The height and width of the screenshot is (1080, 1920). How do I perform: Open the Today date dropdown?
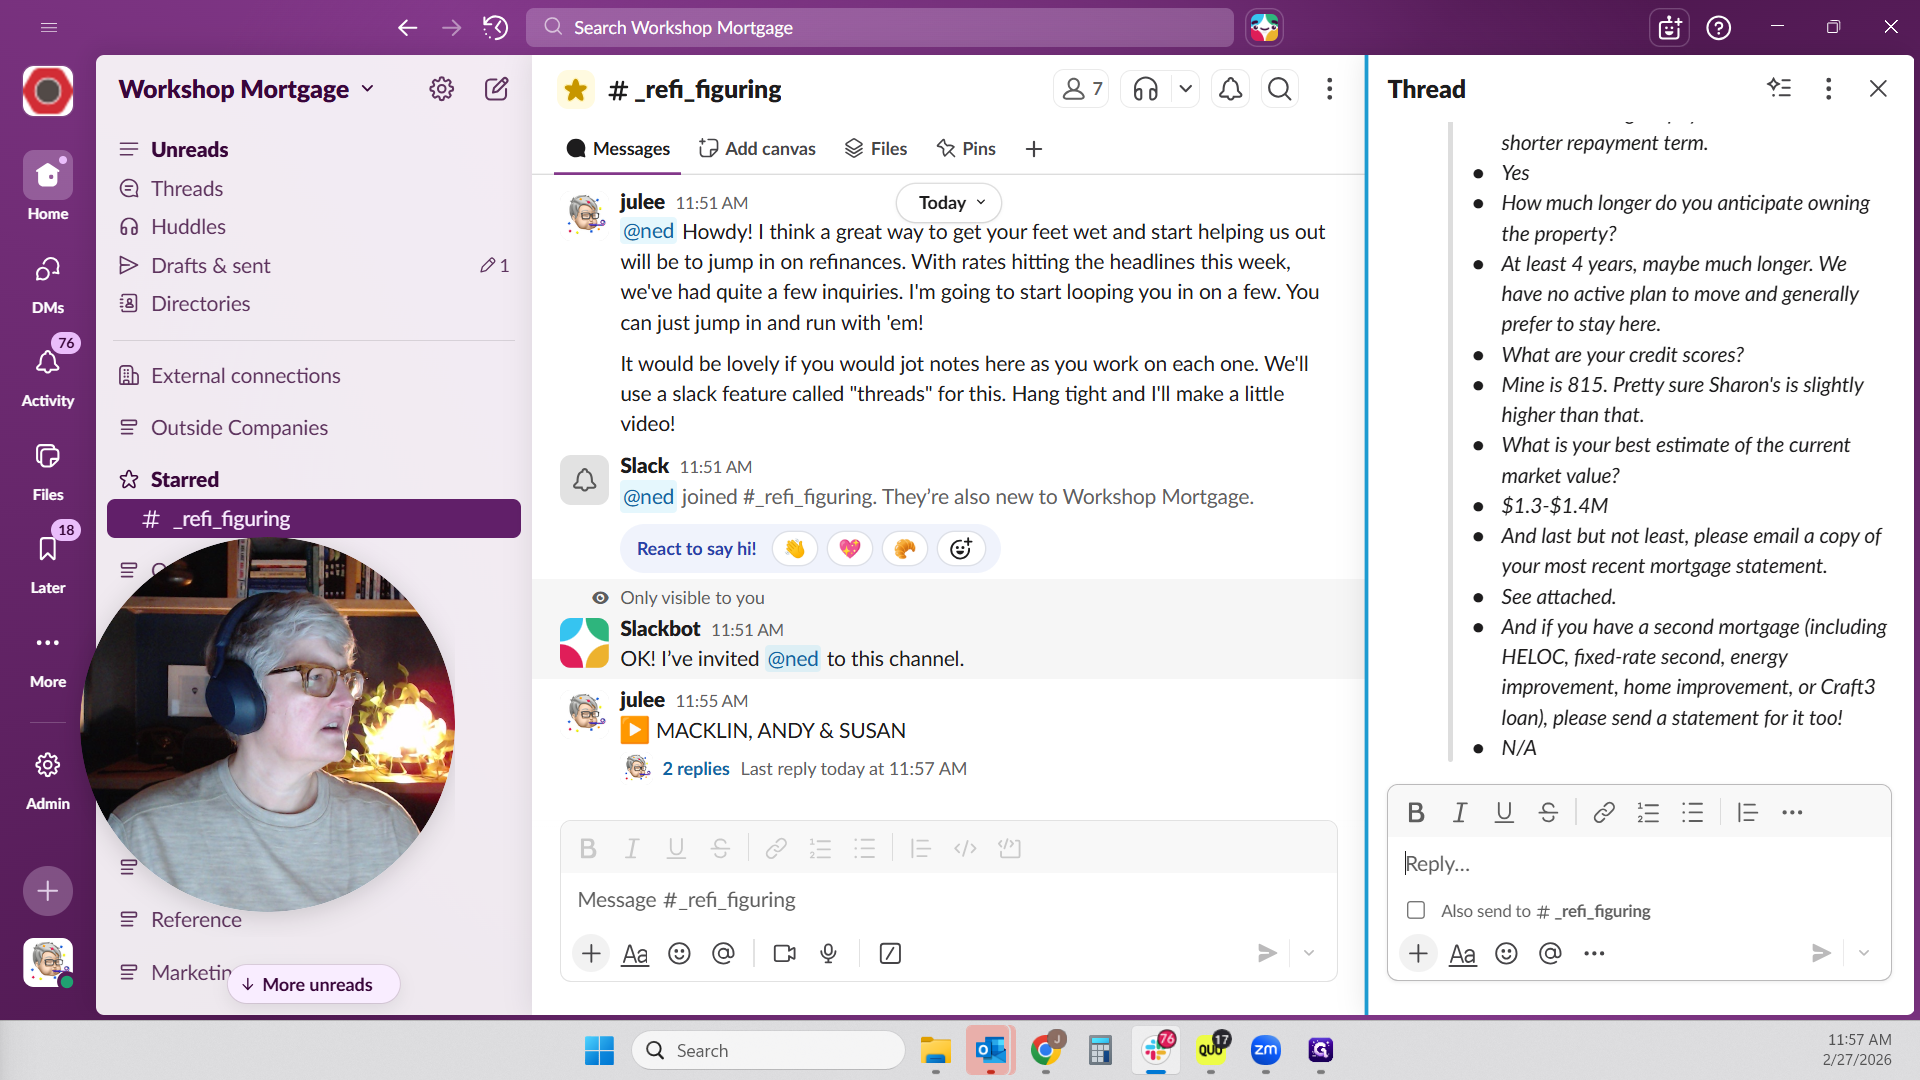(x=949, y=203)
